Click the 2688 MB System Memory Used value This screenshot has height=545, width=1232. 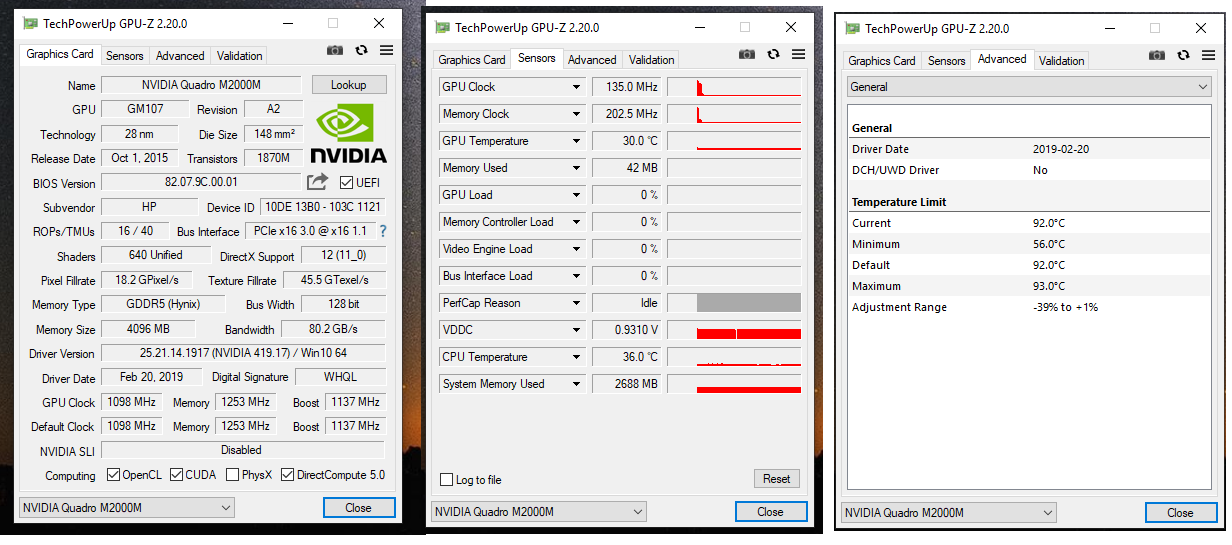click(627, 384)
